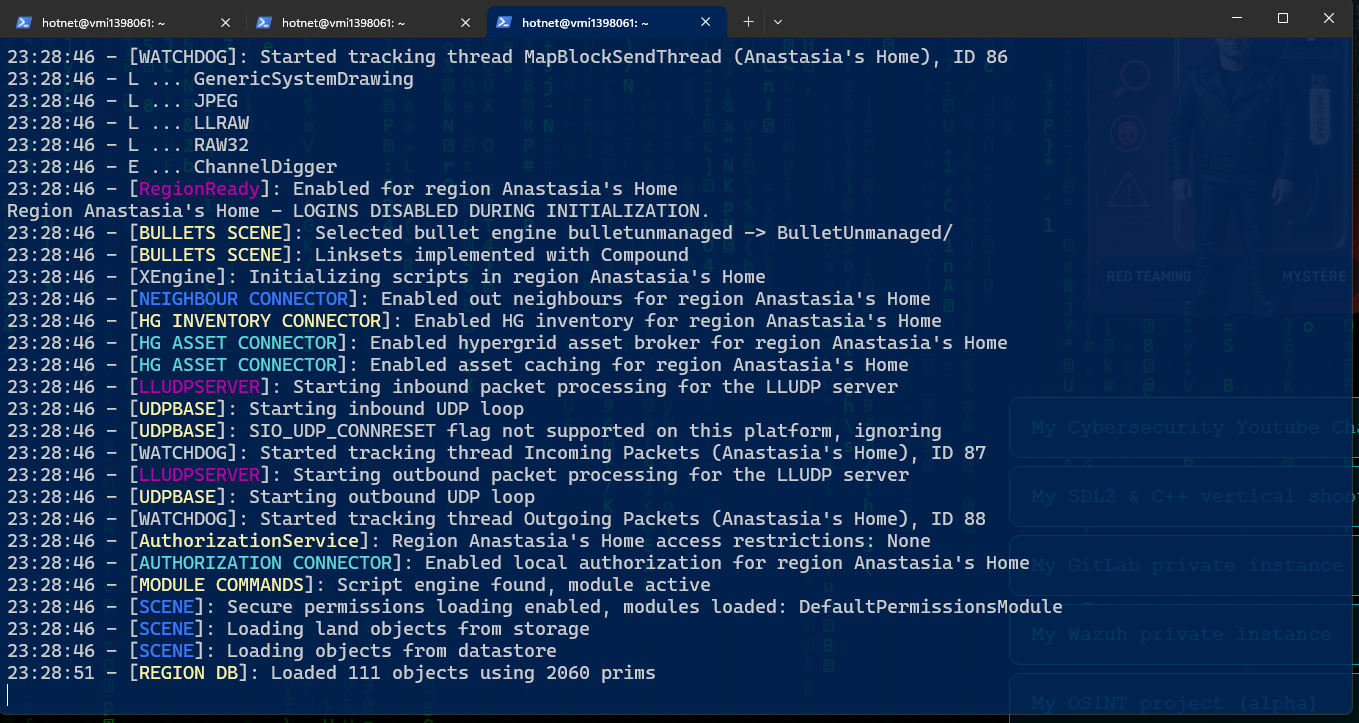Open My OSINT project (alpha) link
The image size is (1359, 723).
1184,702
